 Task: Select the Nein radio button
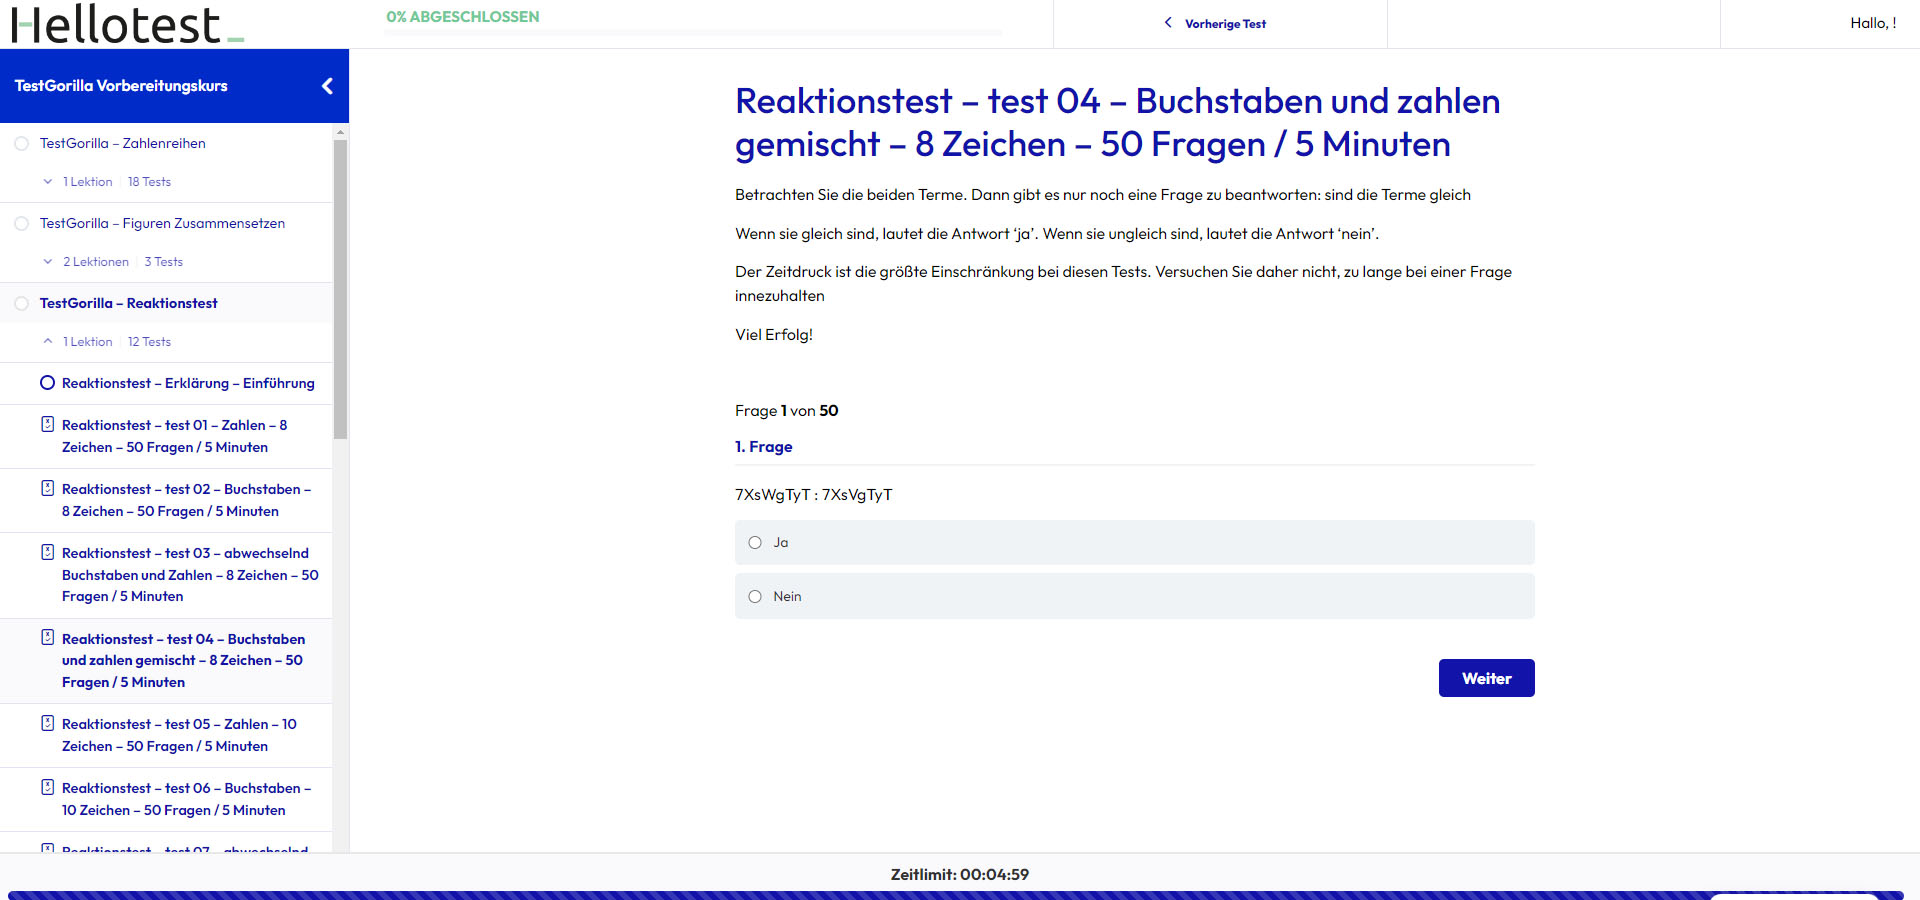(755, 597)
